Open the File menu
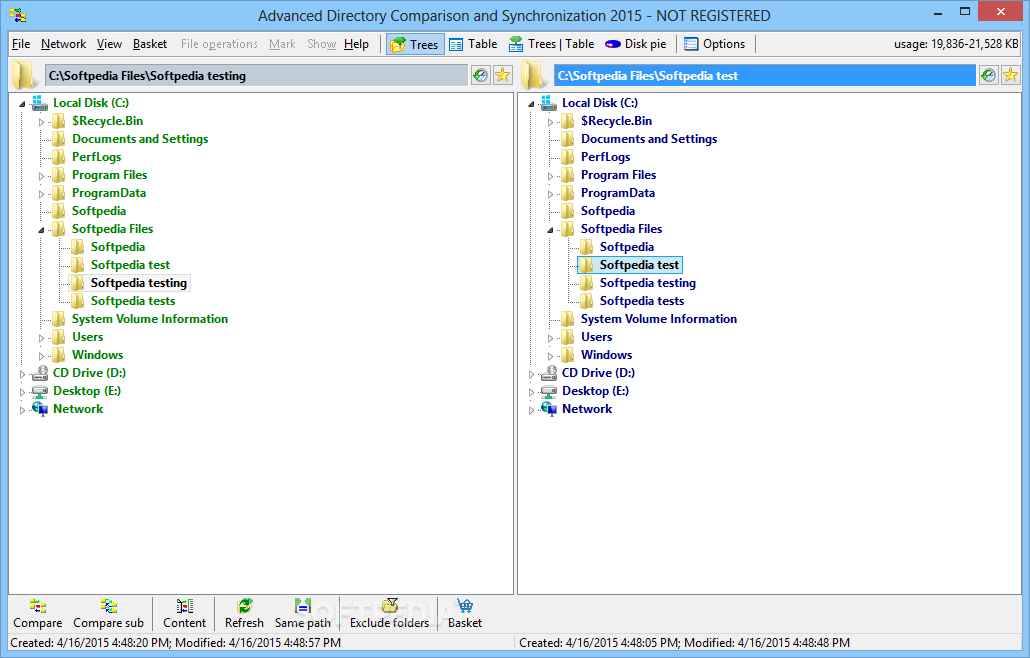The image size is (1030, 658). [21, 44]
